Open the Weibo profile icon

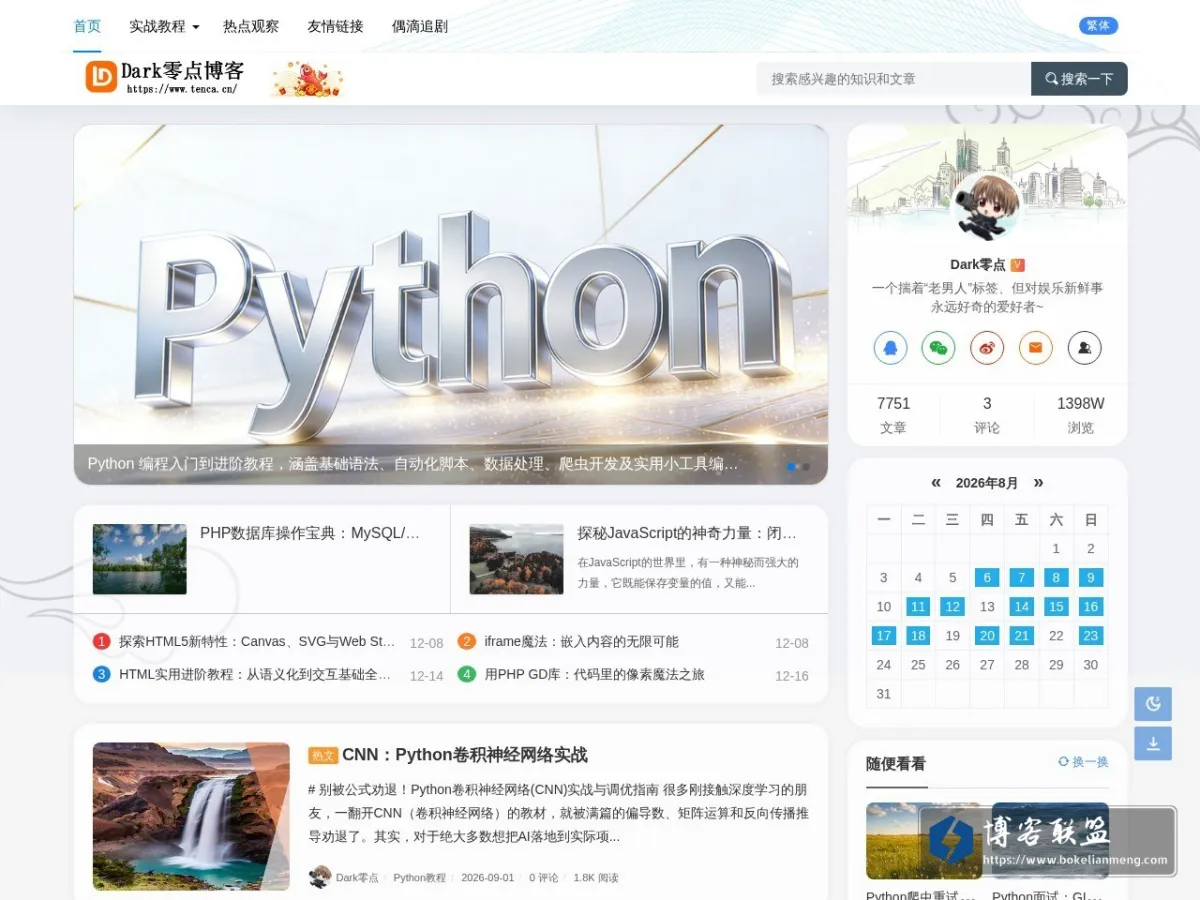click(987, 348)
